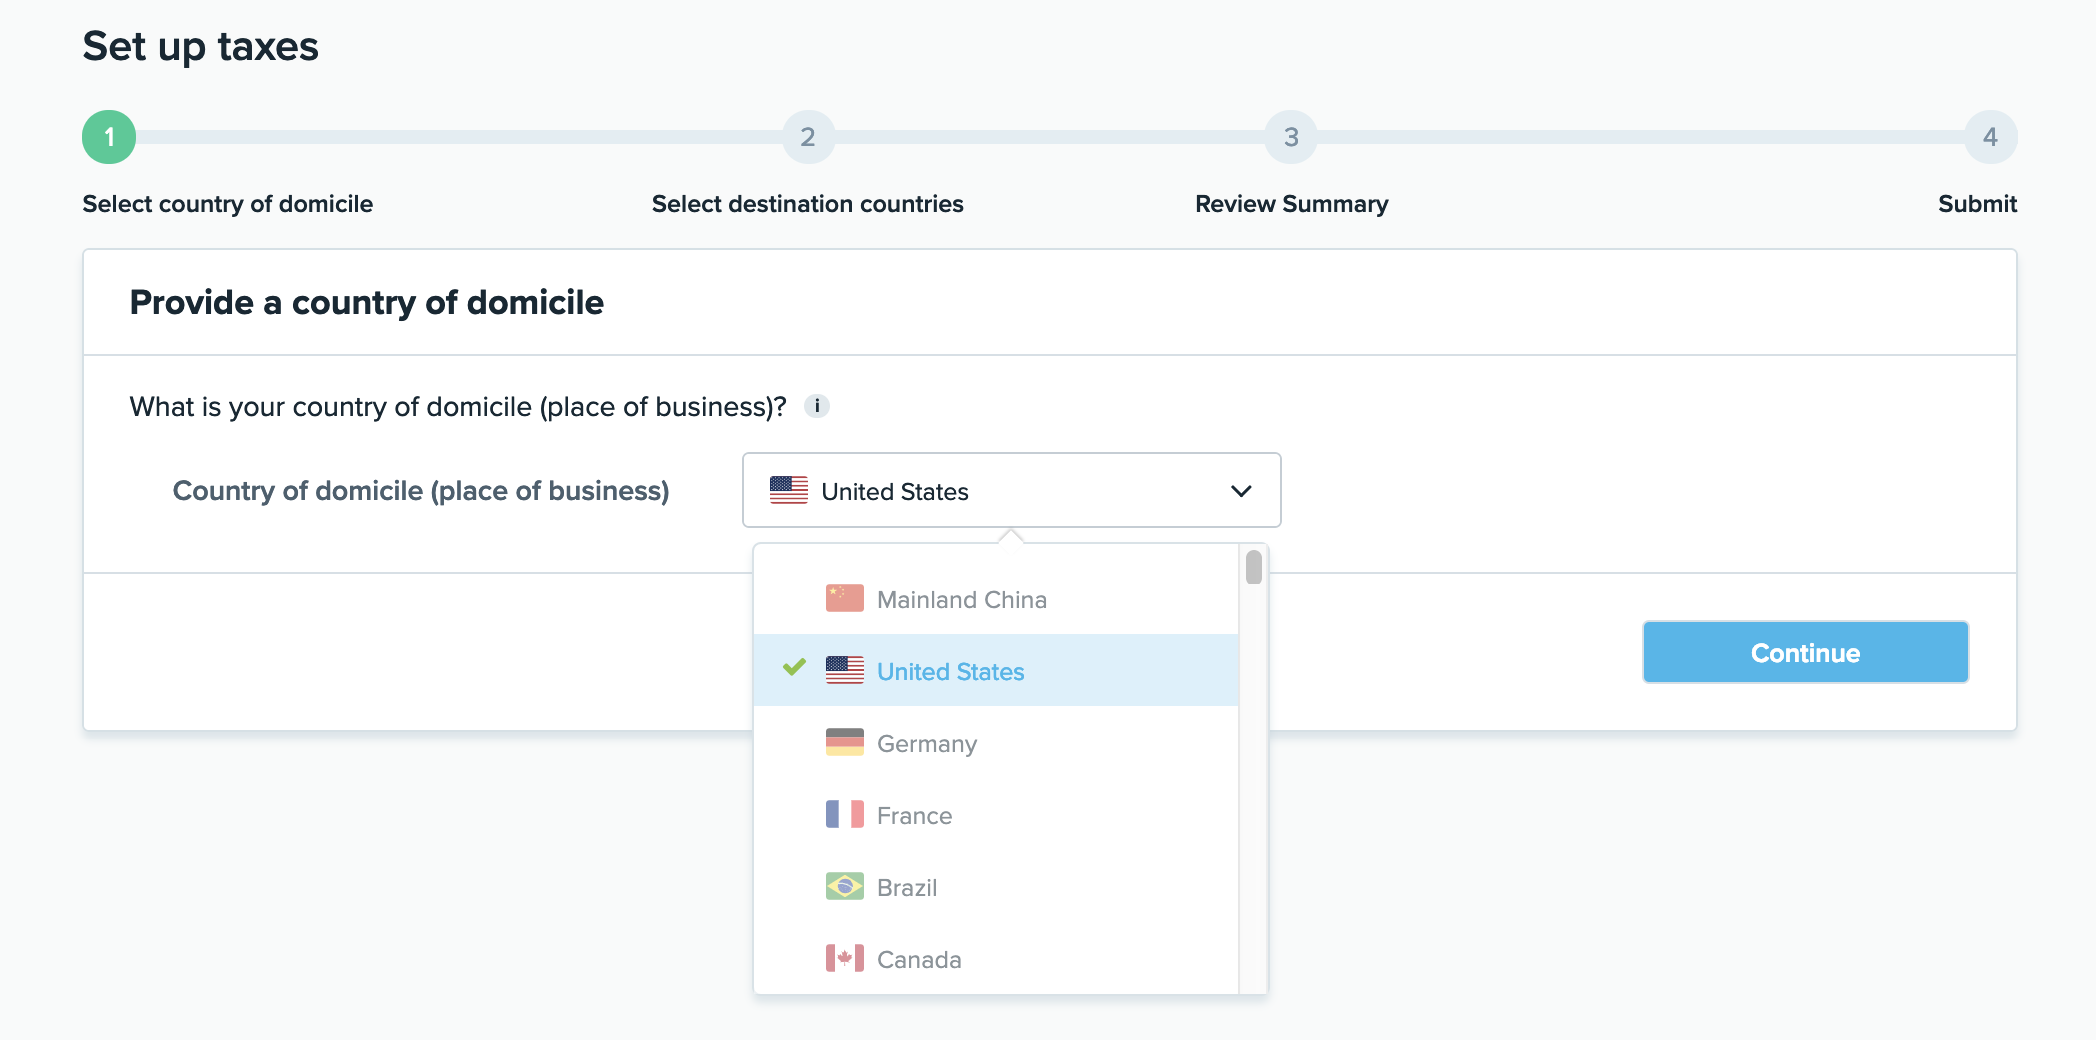Click the info icon beside domicile question

point(817,406)
